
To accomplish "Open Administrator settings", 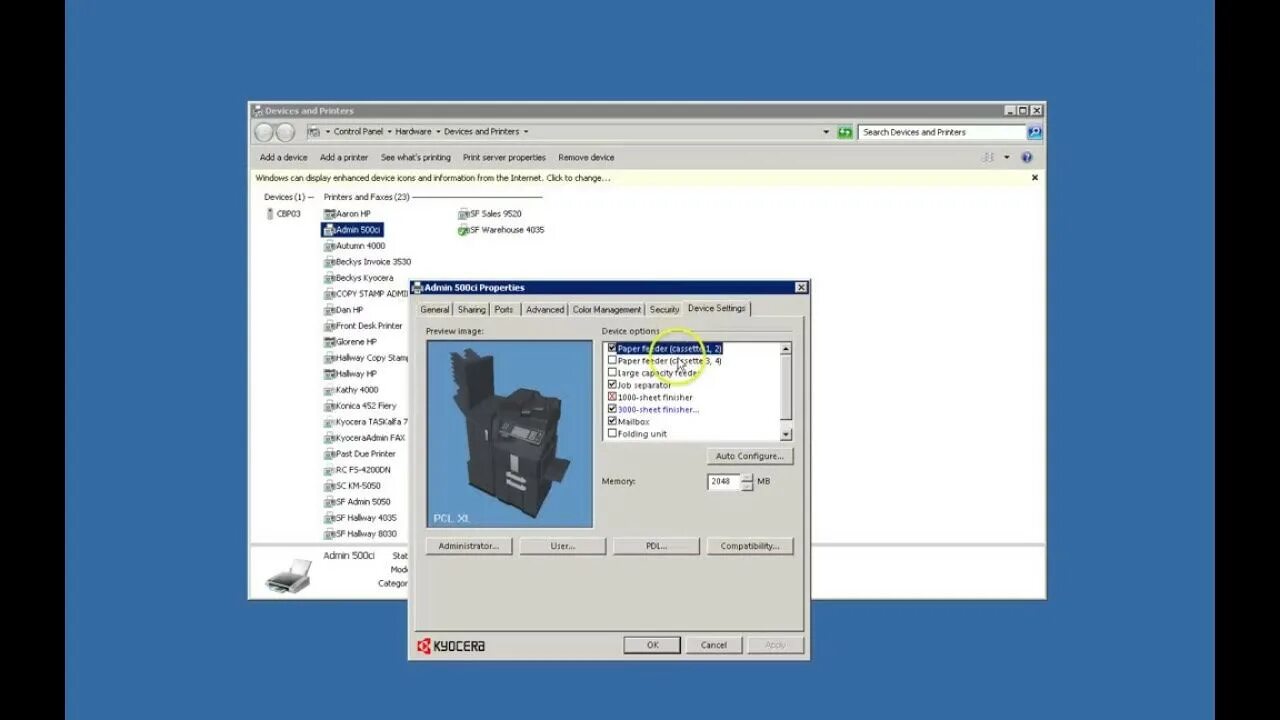I will point(468,546).
